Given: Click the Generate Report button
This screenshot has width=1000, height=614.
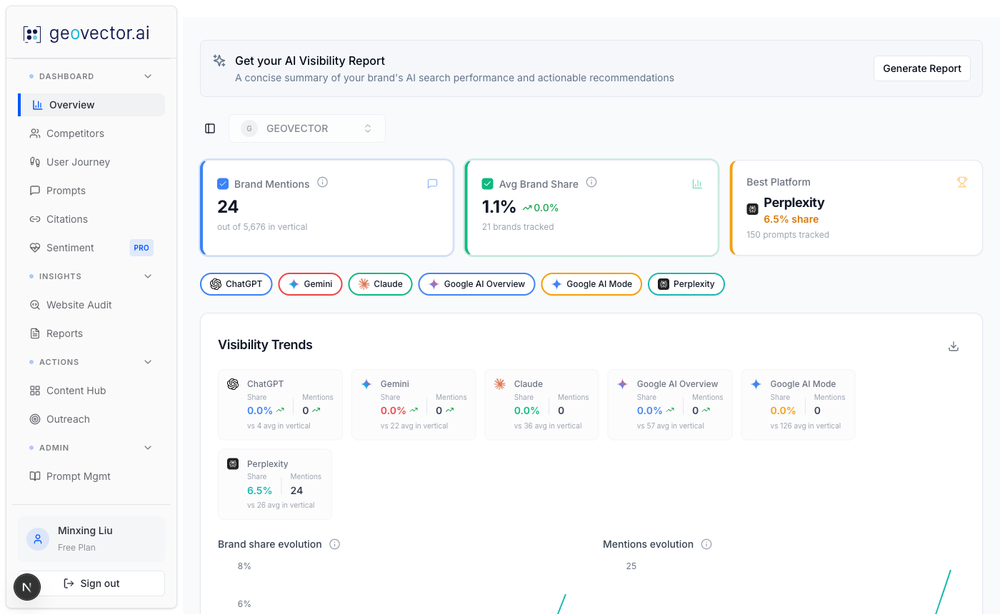Looking at the screenshot, I should click(x=921, y=68).
